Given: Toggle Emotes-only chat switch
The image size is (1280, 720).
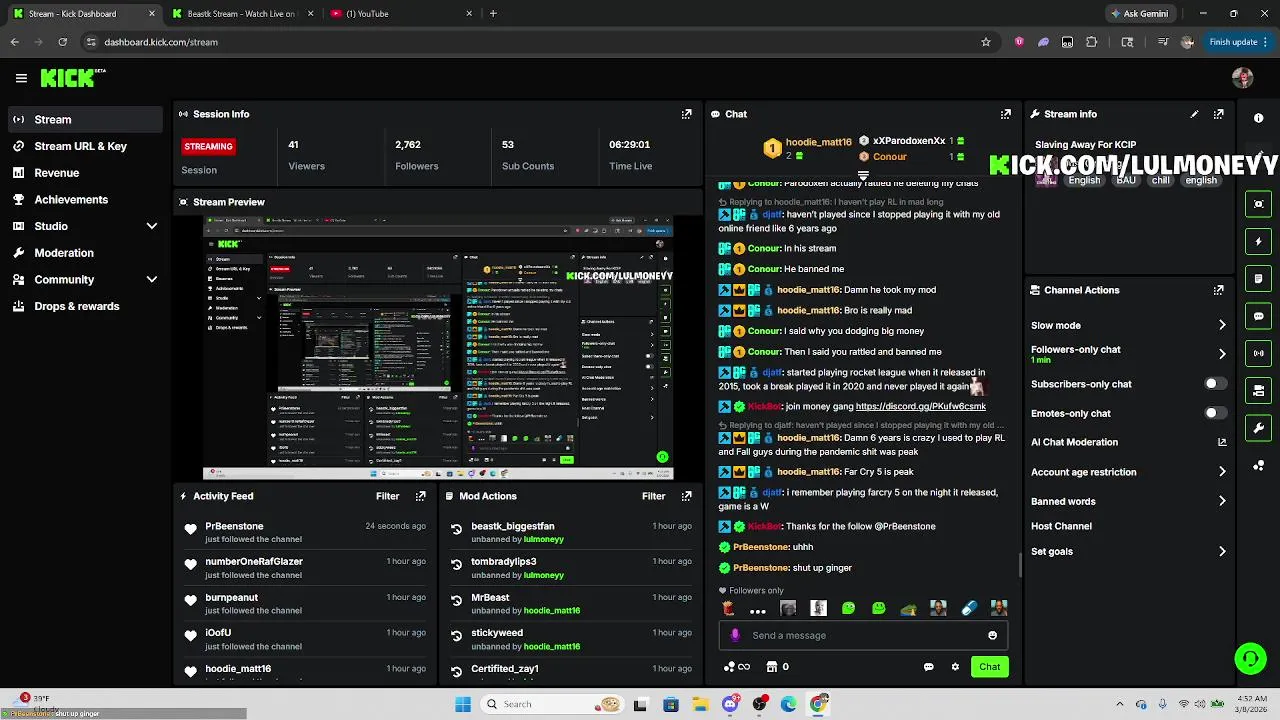Looking at the screenshot, I should (1215, 413).
